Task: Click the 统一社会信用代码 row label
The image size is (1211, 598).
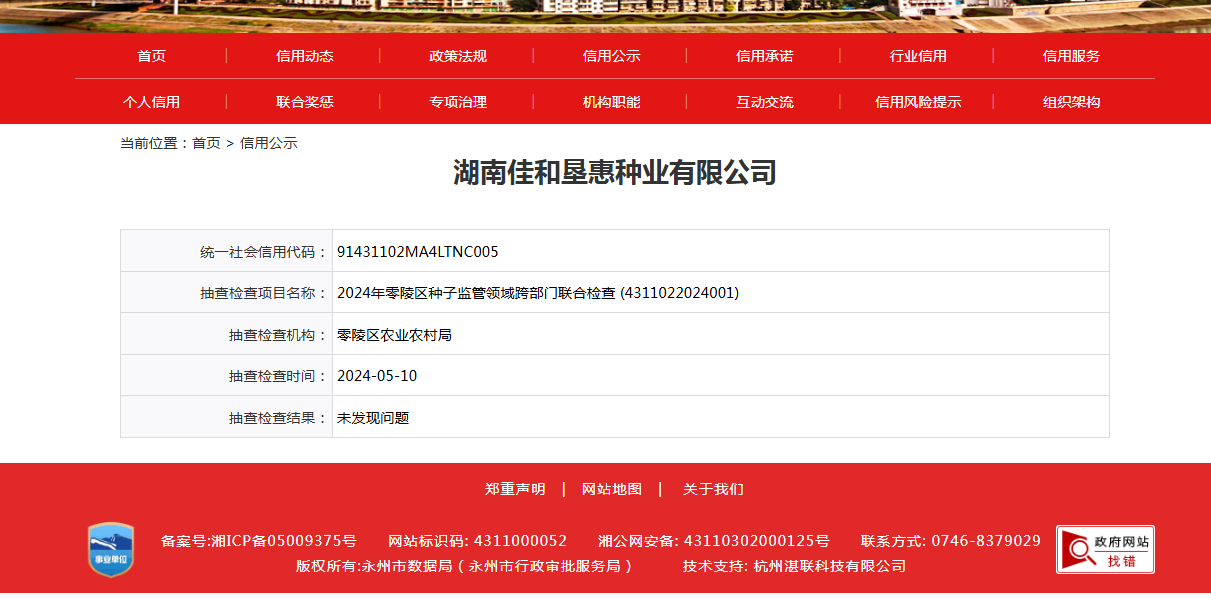Action: (x=264, y=252)
